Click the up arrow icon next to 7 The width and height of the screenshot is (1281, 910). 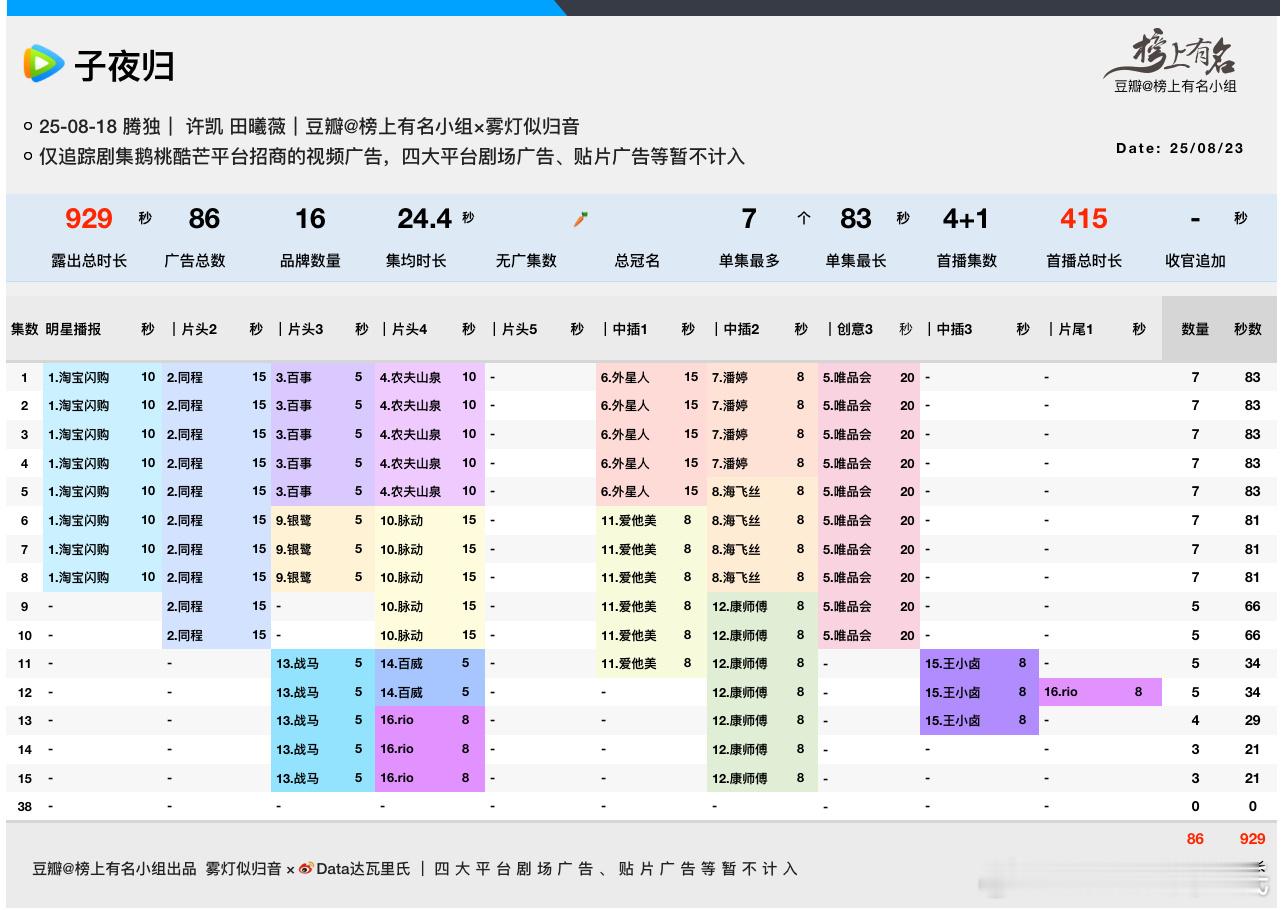tap(804, 219)
